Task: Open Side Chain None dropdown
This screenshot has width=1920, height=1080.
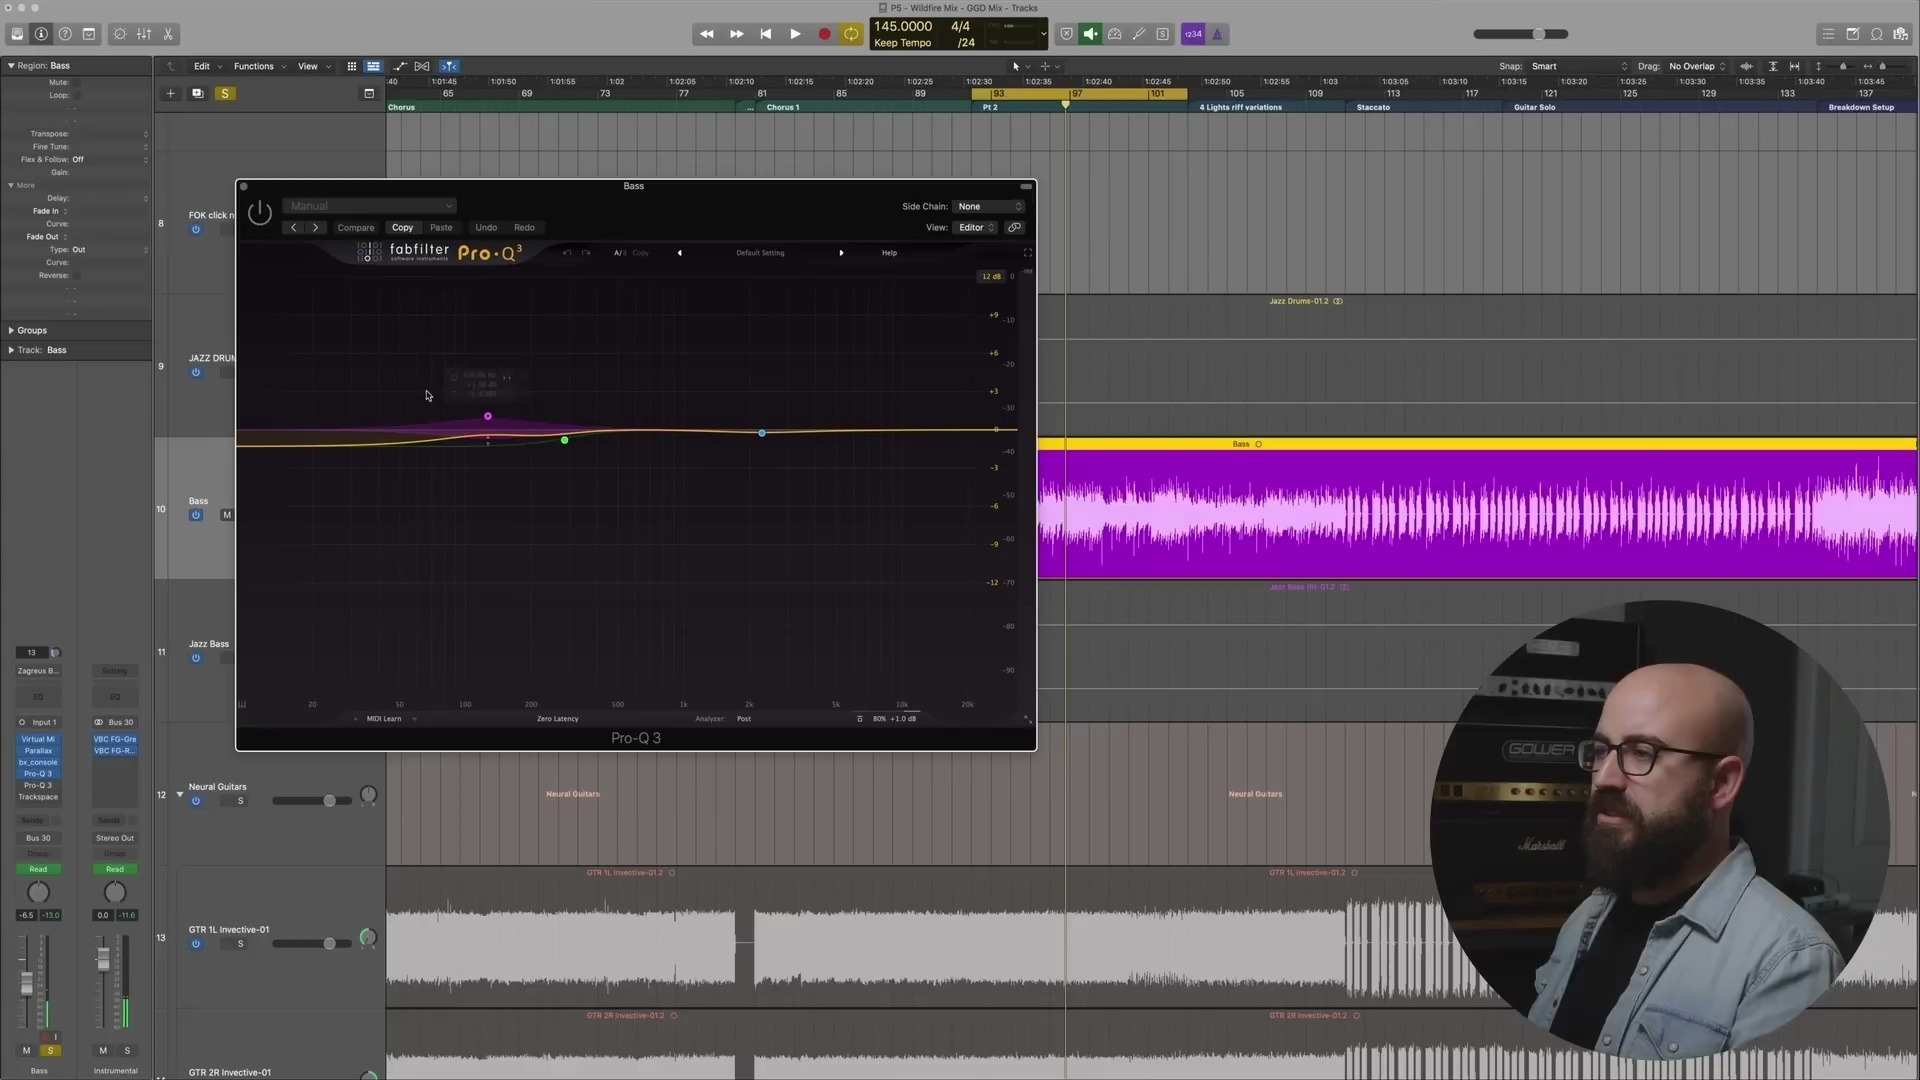Action: point(989,206)
